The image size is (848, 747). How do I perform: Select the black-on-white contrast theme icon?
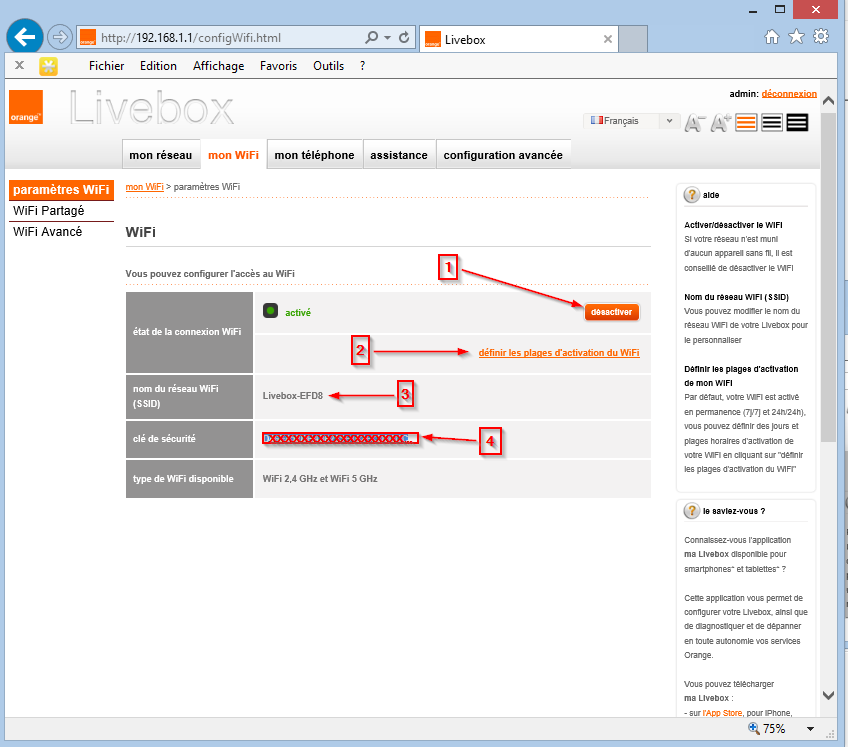(772, 123)
